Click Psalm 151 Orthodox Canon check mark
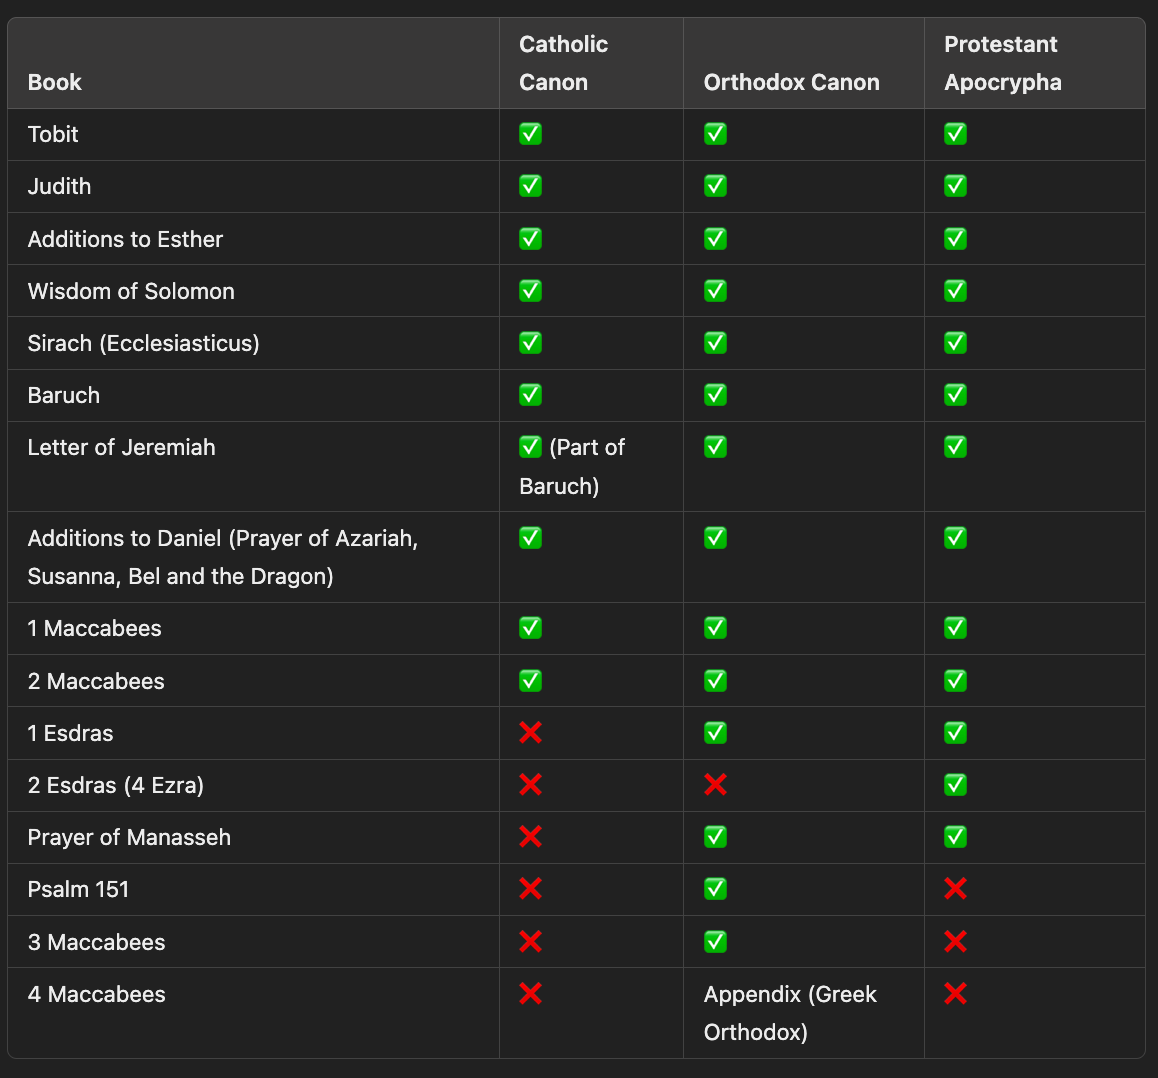 (x=715, y=889)
